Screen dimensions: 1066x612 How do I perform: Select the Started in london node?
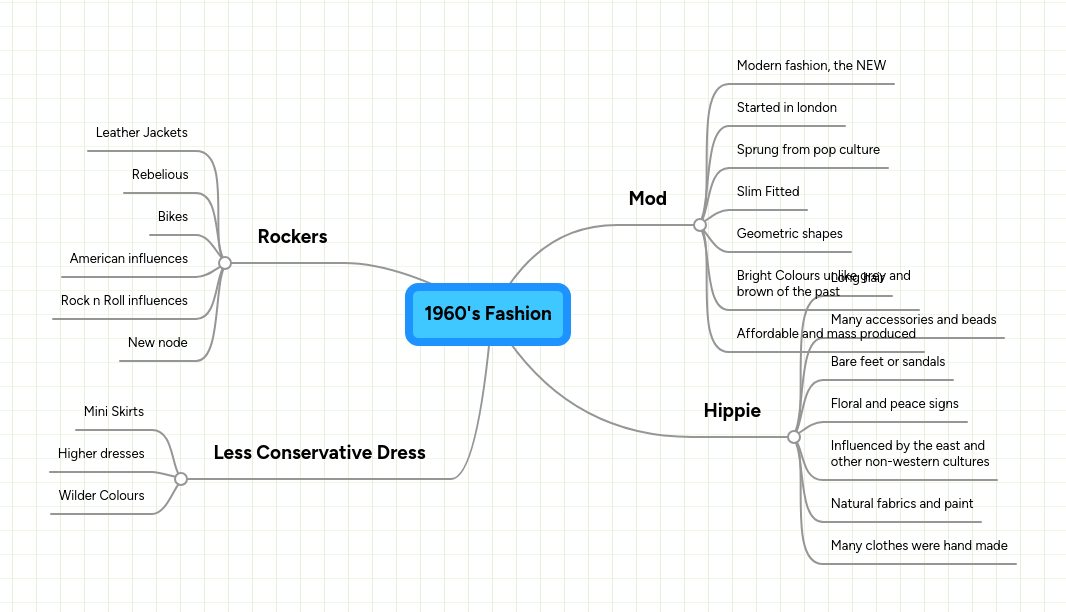coord(787,107)
